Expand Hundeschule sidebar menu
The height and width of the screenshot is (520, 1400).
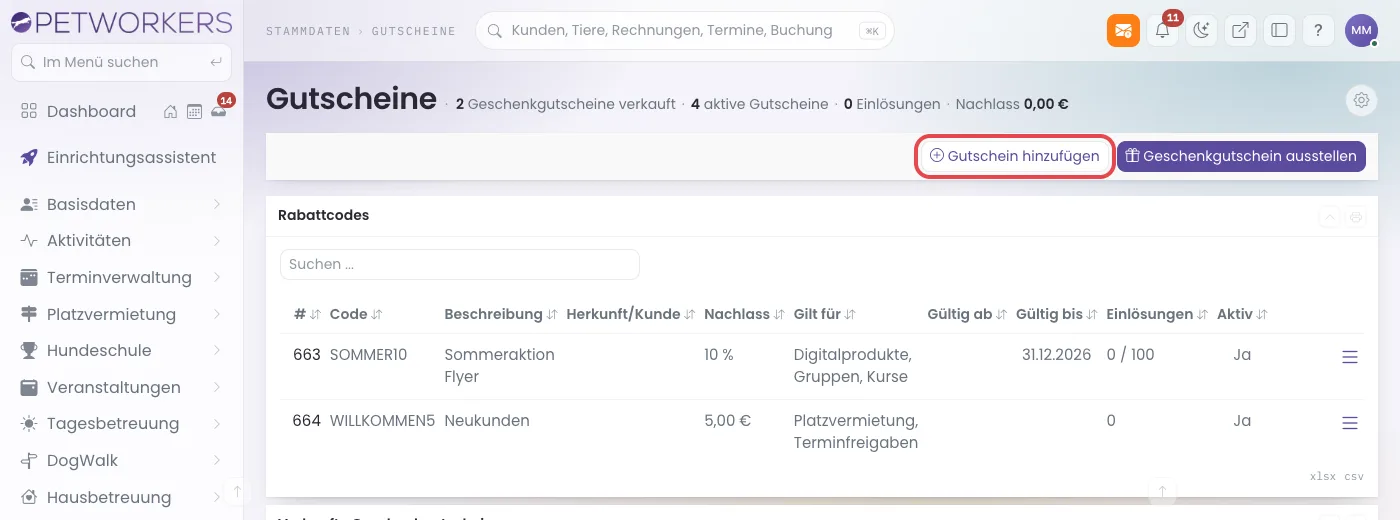[122, 350]
